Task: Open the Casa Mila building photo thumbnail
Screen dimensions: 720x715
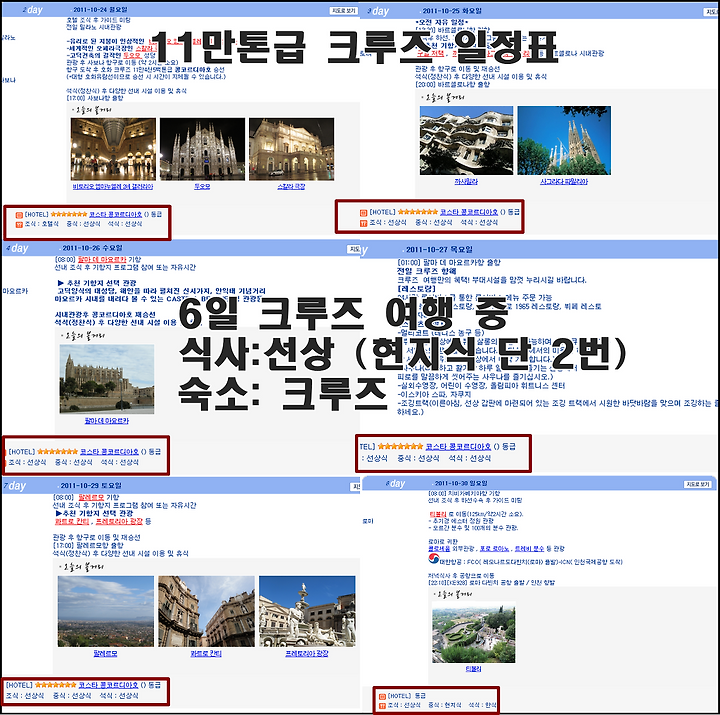Action: click(466, 141)
